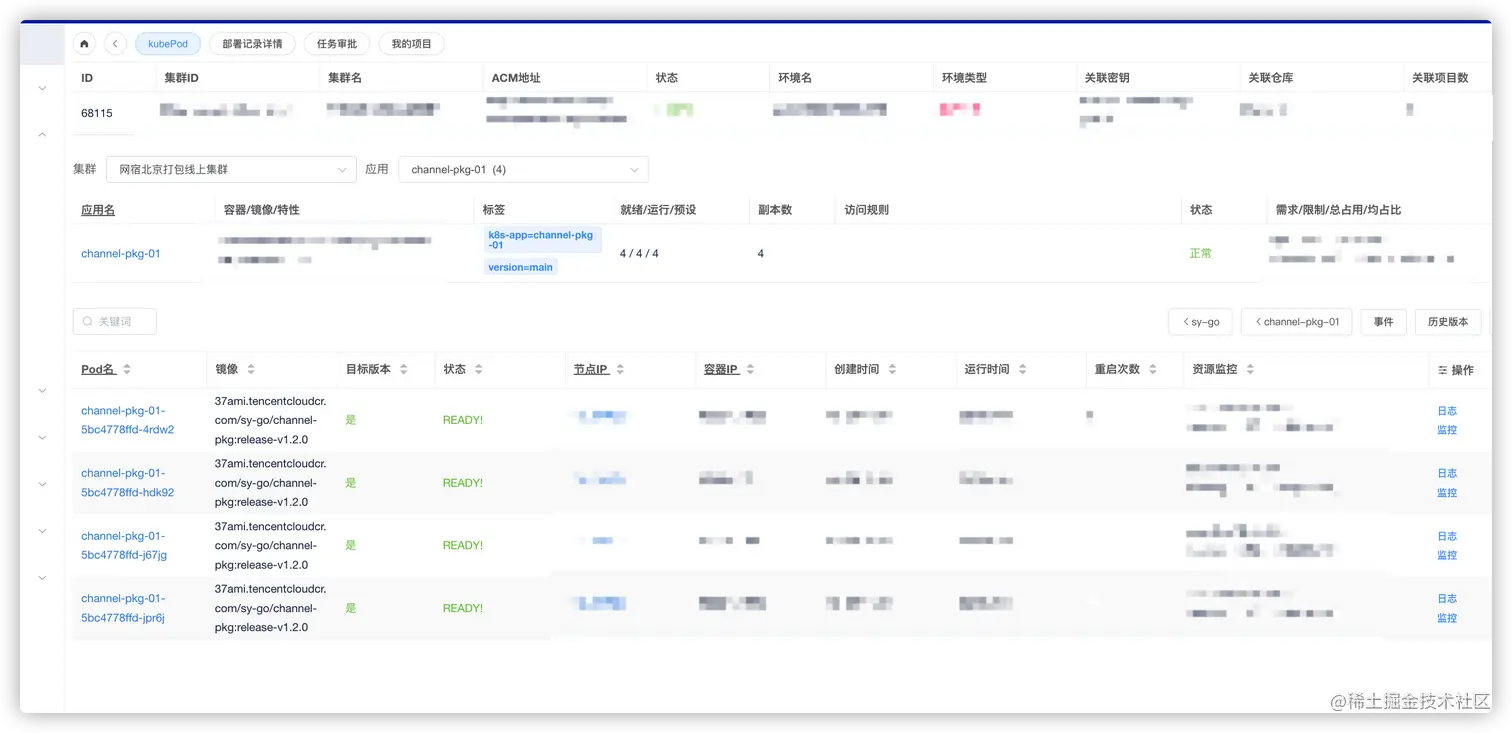Collapse the sidebar section with up chevron
This screenshot has width=1512, height=733.
pyautogui.click(x=42, y=134)
